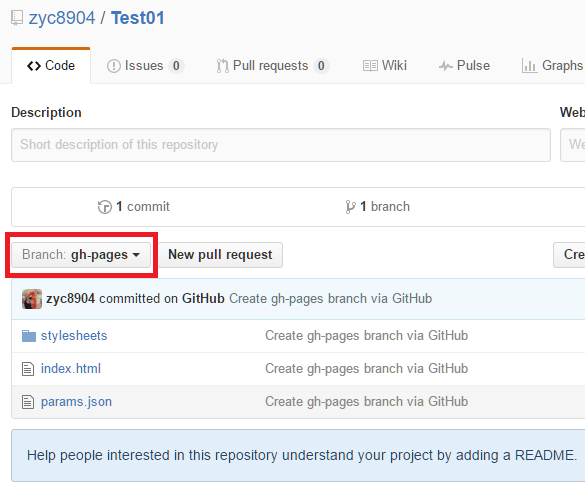Click the Wiki book icon

click(x=370, y=66)
